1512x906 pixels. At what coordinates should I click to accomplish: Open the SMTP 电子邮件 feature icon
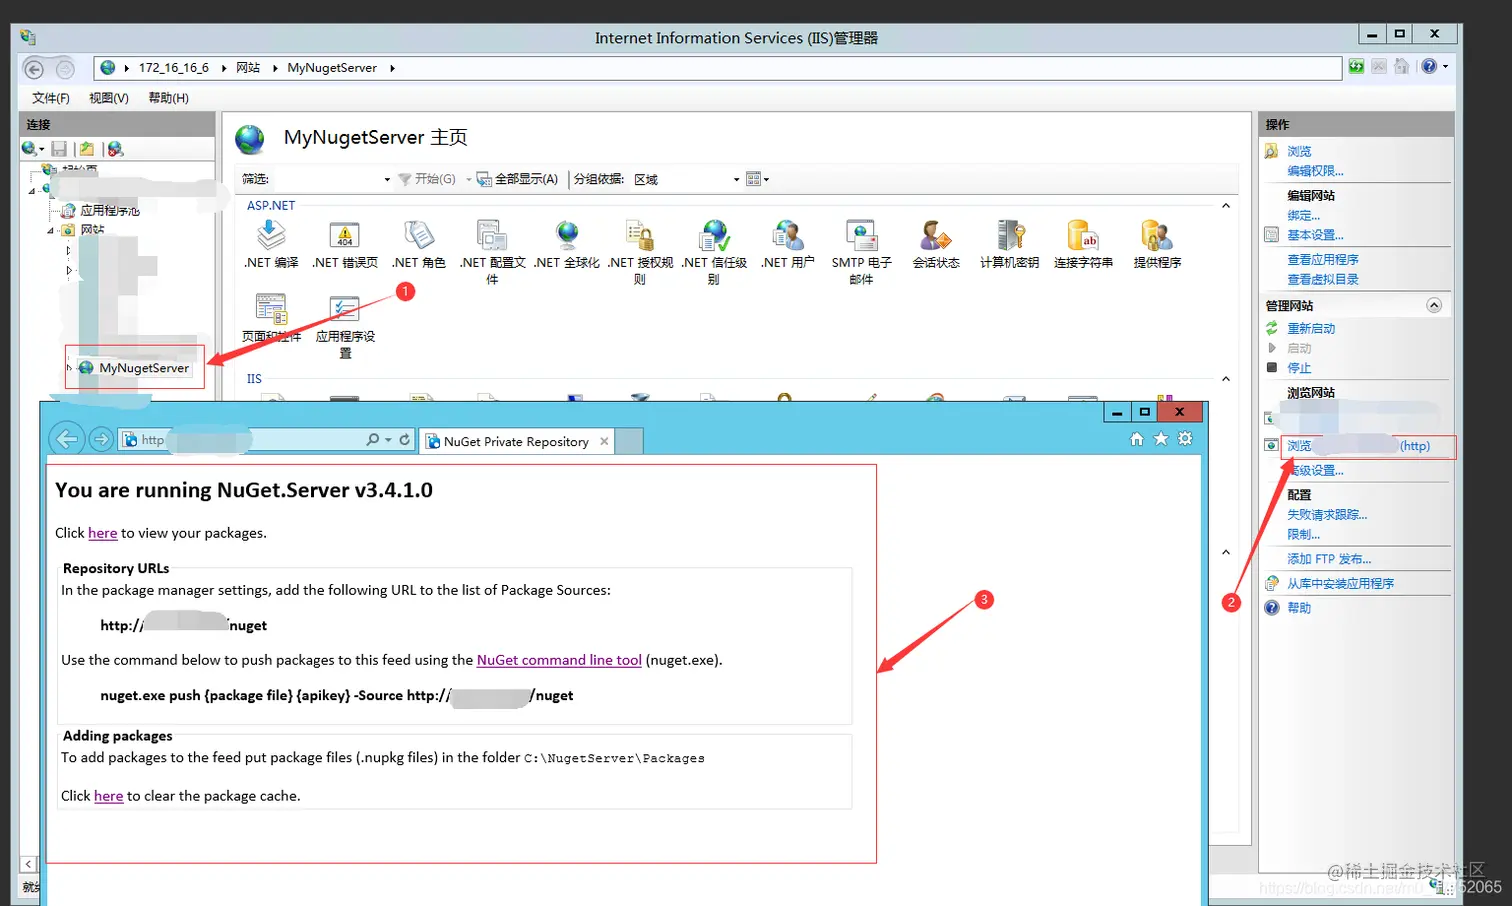[x=861, y=235]
